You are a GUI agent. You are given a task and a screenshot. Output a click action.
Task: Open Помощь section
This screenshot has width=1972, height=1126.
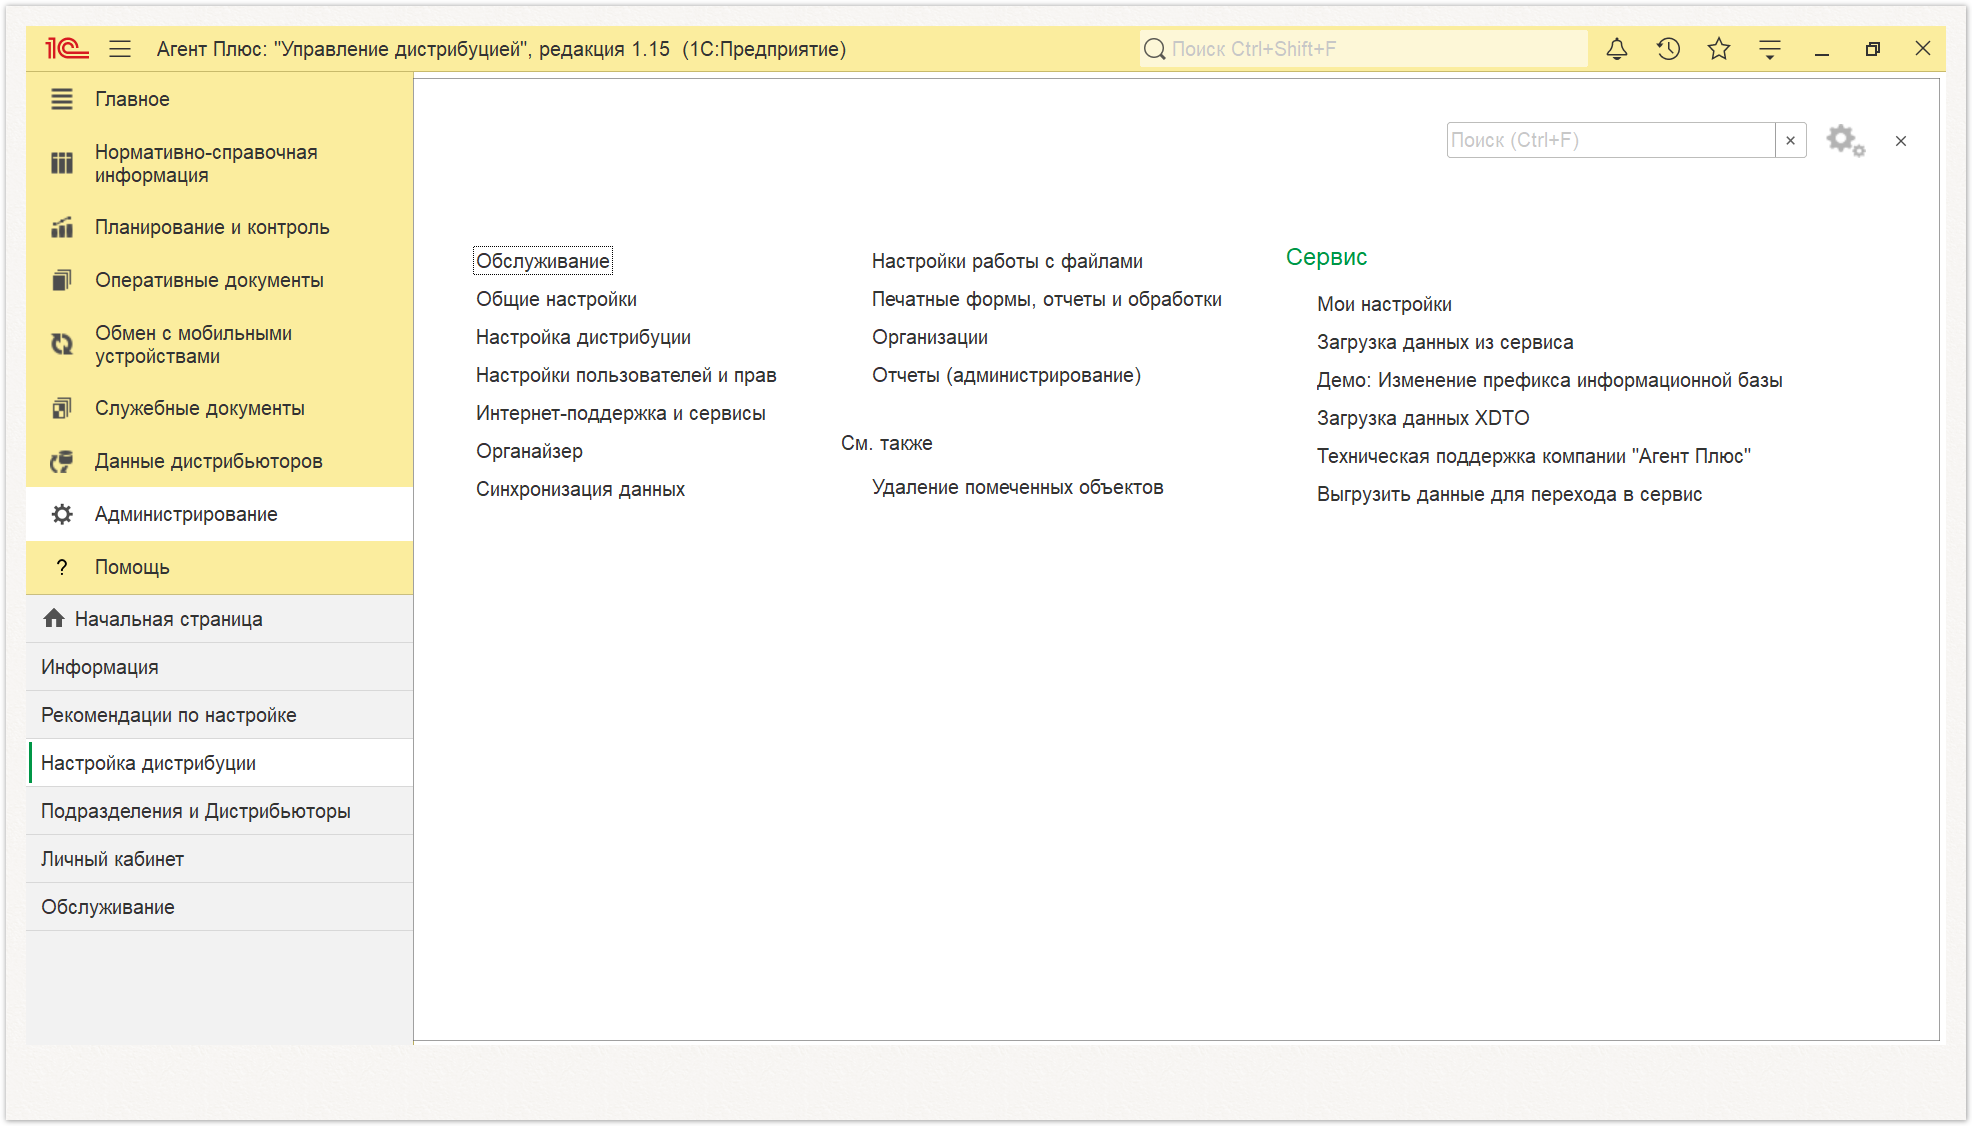click(220, 567)
